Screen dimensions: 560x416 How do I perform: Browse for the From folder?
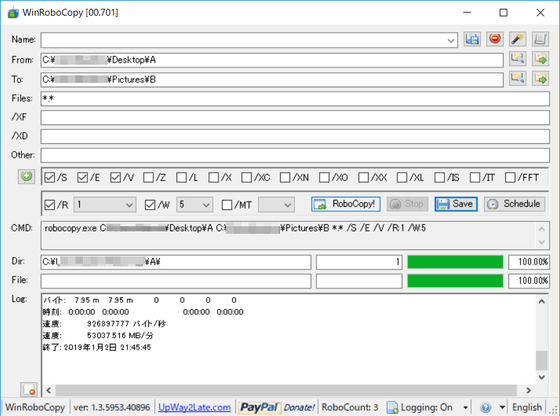tap(517, 59)
